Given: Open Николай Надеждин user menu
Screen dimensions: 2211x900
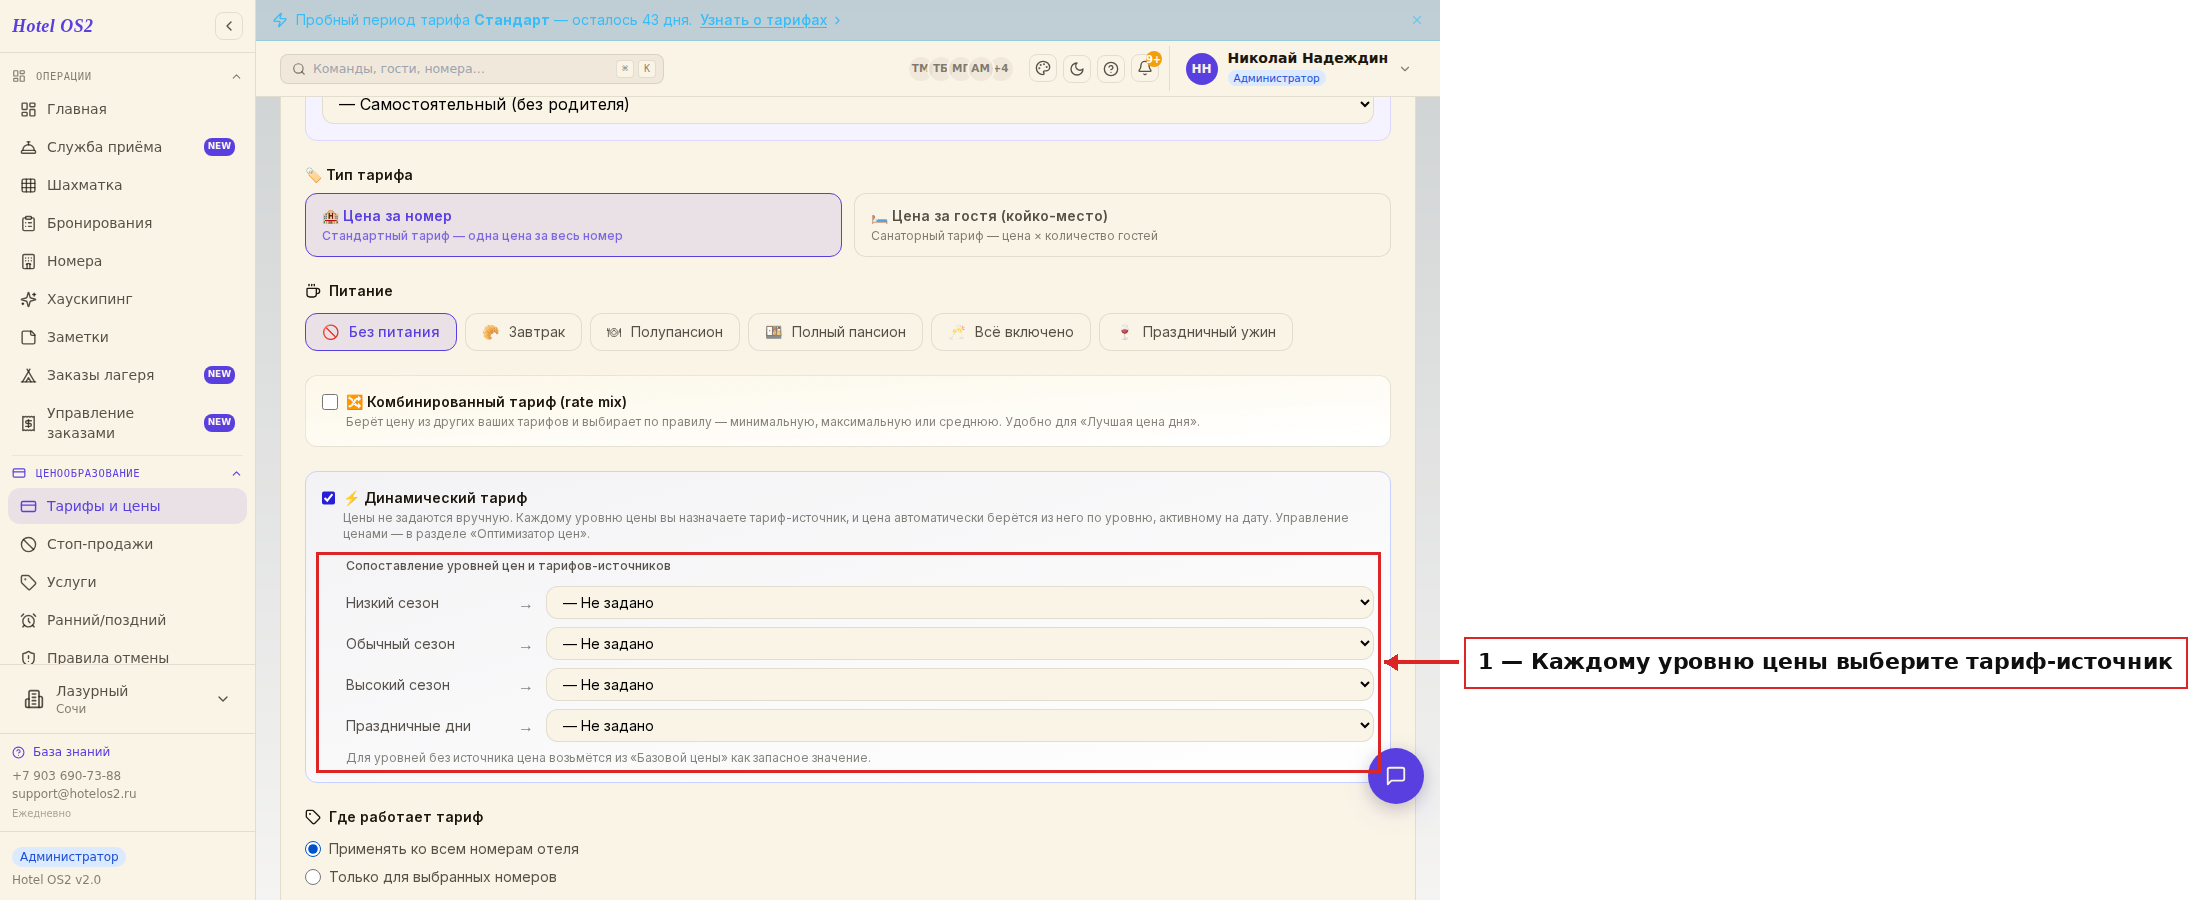Looking at the screenshot, I should [x=1298, y=68].
